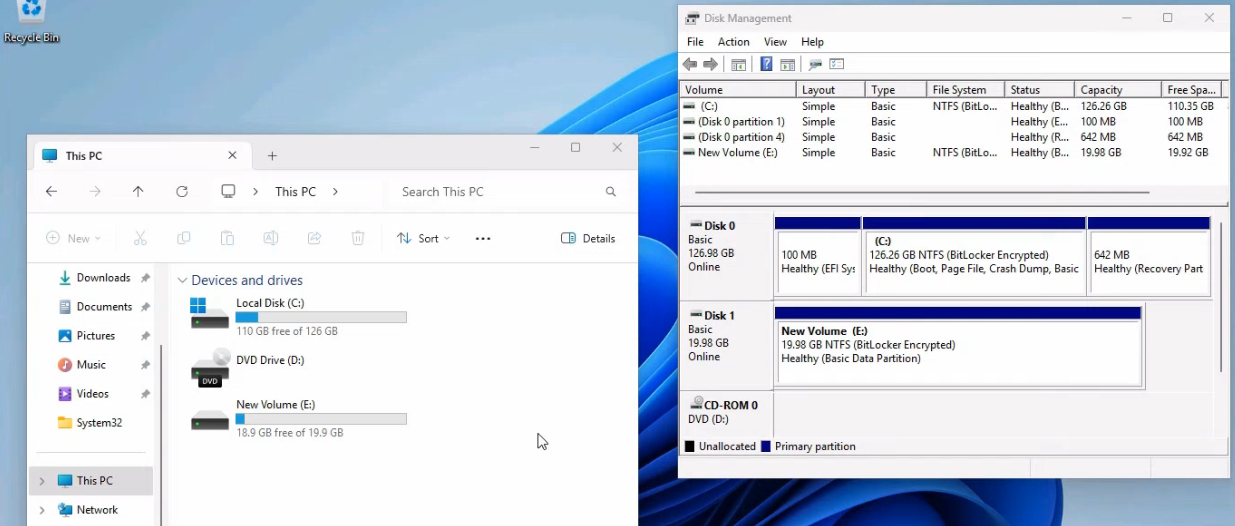Refresh the This PC view
The image size is (1235, 526).
pos(182,191)
